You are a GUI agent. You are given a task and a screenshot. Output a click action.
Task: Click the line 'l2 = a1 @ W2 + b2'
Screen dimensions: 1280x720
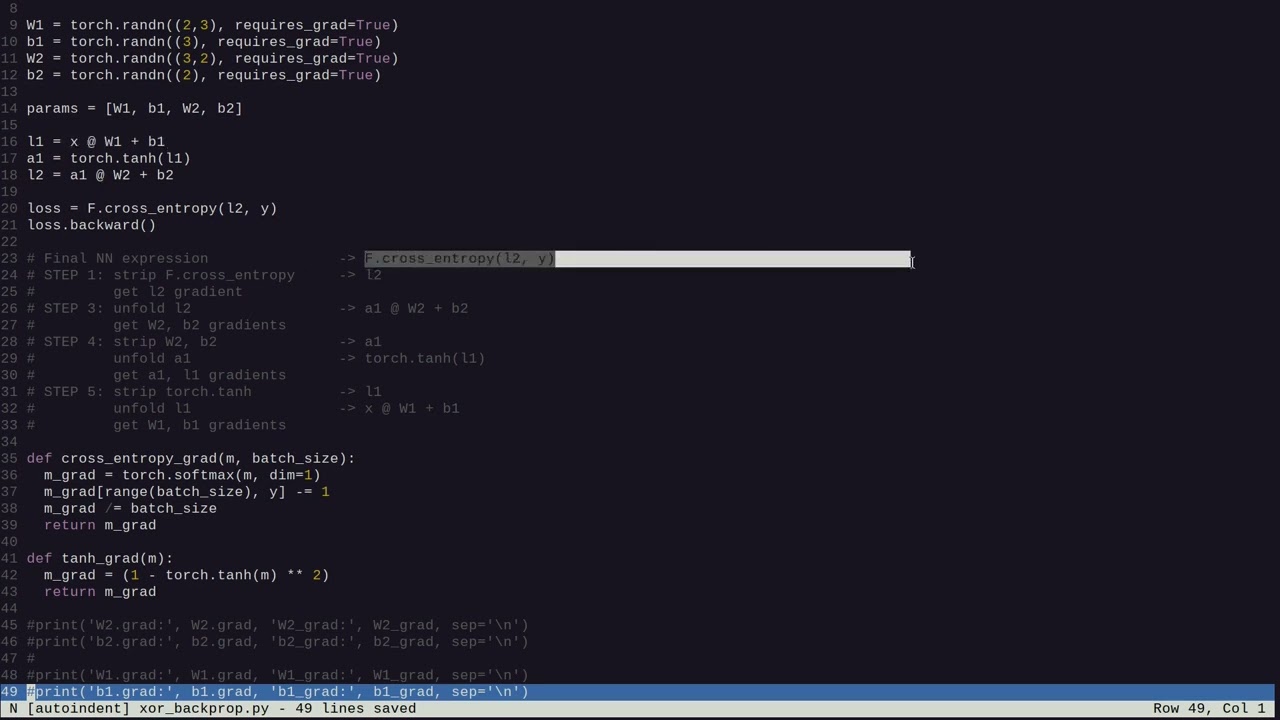tap(100, 175)
